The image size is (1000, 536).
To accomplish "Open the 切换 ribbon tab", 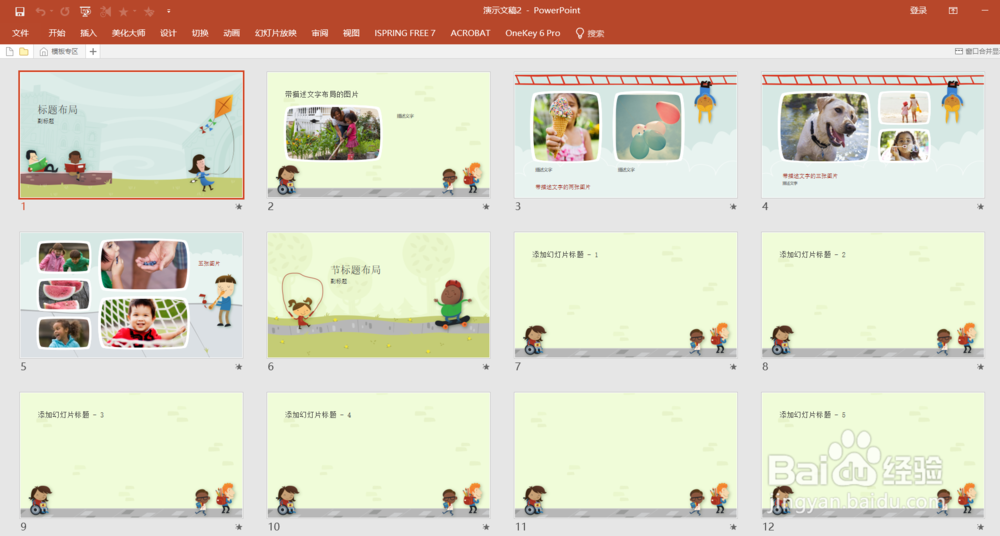I will click(200, 33).
